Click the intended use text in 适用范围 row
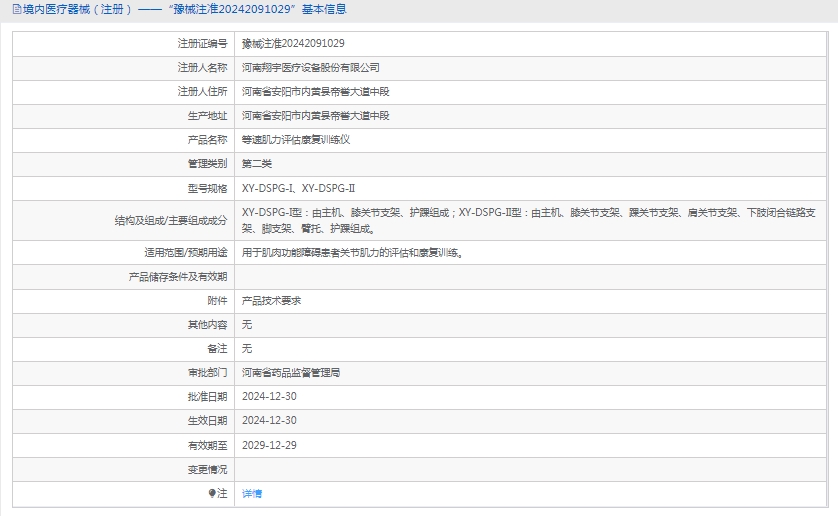Image resolution: width=838 pixels, height=516 pixels. (x=352, y=253)
